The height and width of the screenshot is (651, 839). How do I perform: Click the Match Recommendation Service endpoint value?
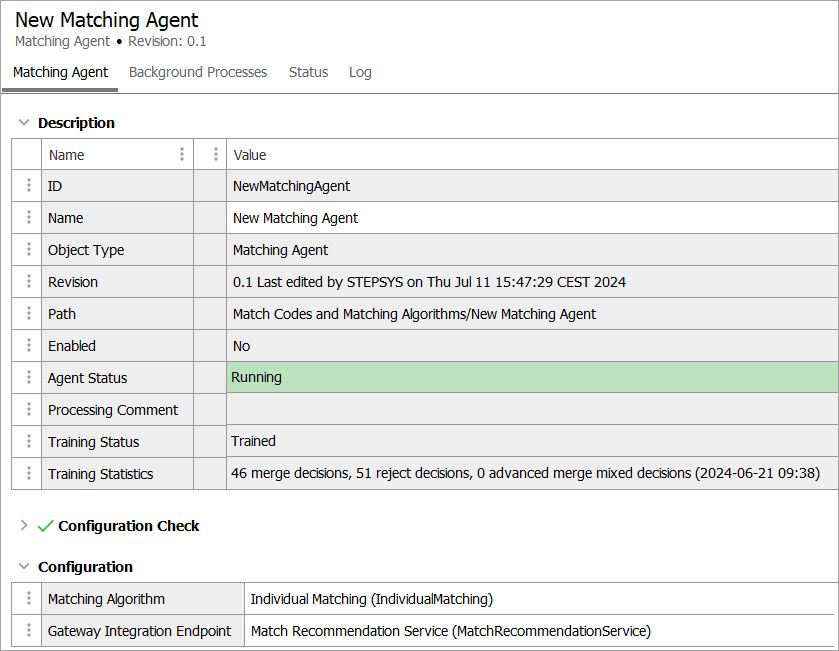450,631
